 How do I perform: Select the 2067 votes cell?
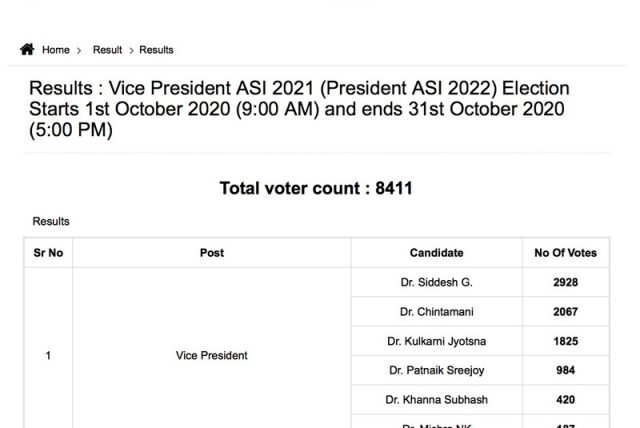coord(565,312)
